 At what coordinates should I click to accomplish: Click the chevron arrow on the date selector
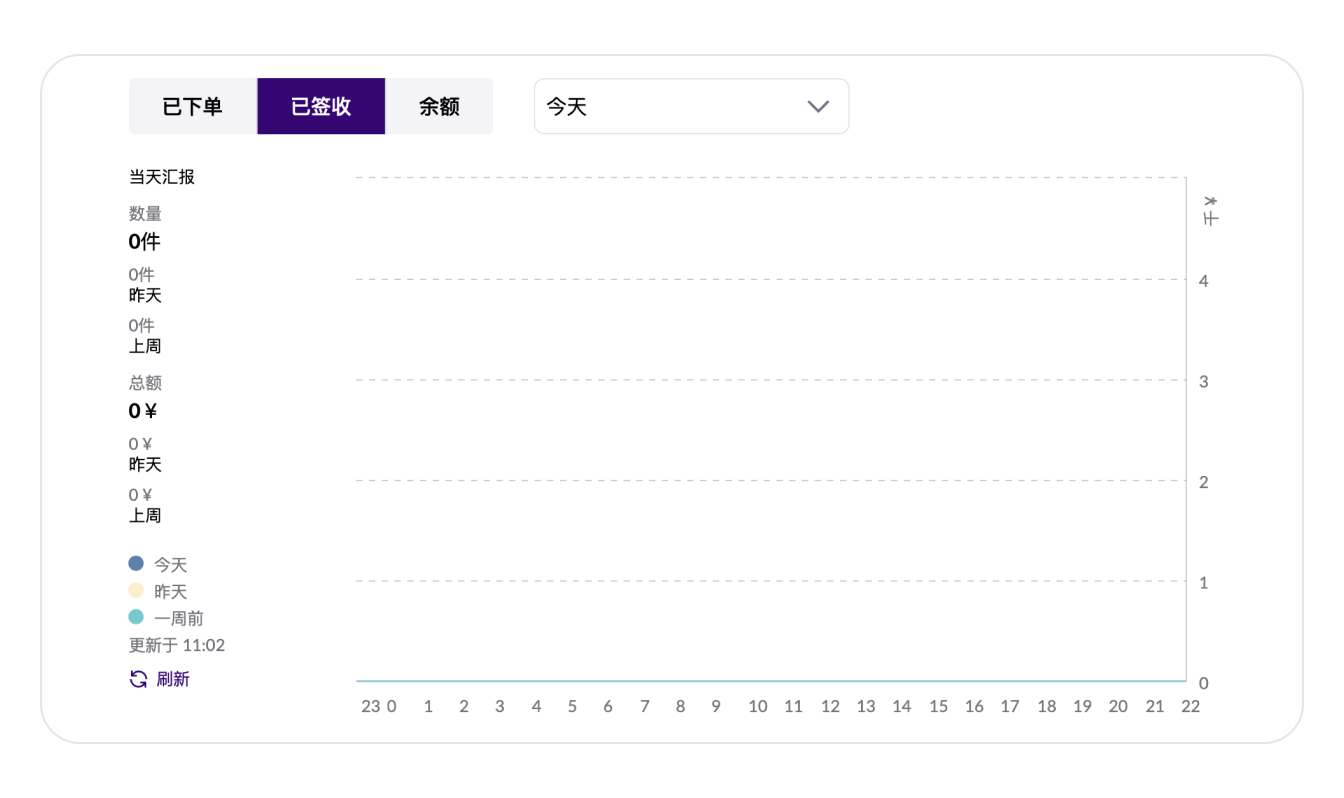click(x=819, y=106)
